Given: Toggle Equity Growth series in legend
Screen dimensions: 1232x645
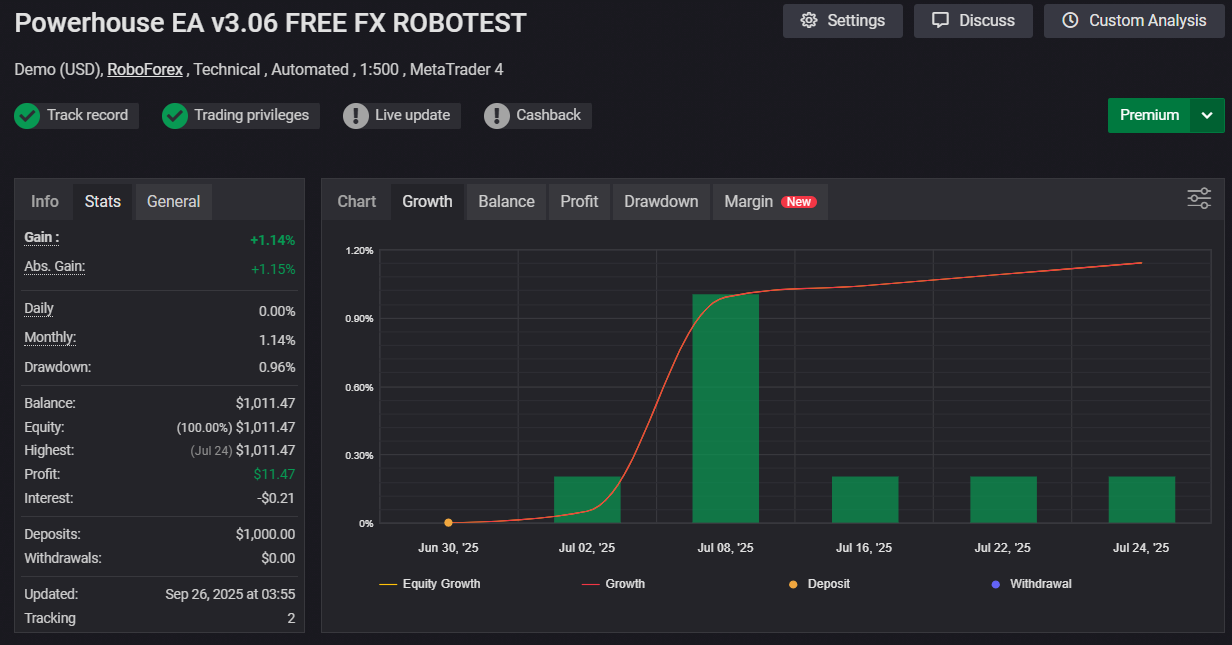Looking at the screenshot, I should click(430, 584).
